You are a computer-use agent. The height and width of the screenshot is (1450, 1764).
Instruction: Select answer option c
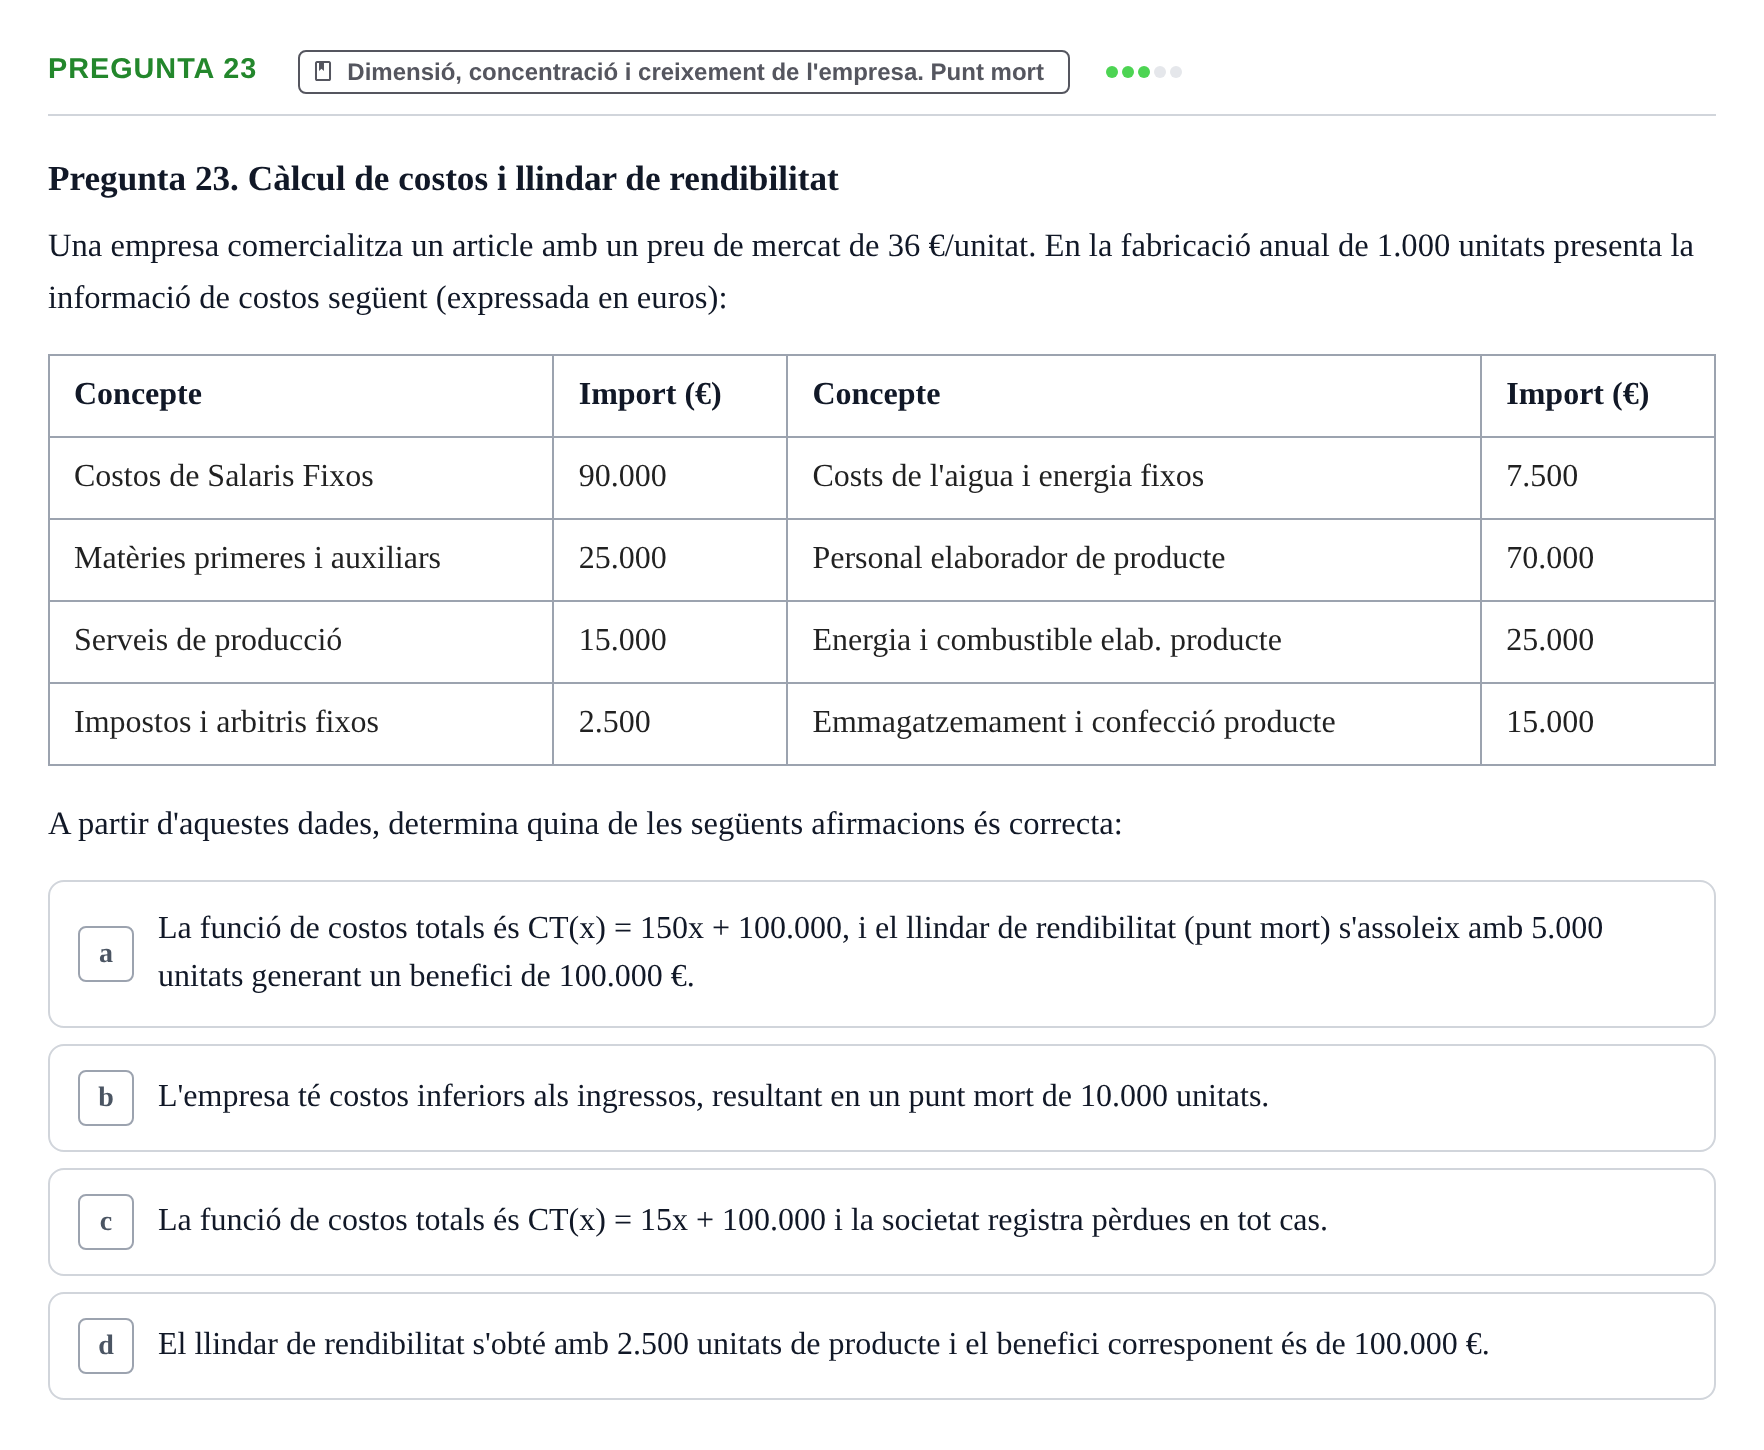pyautogui.click(x=882, y=1222)
